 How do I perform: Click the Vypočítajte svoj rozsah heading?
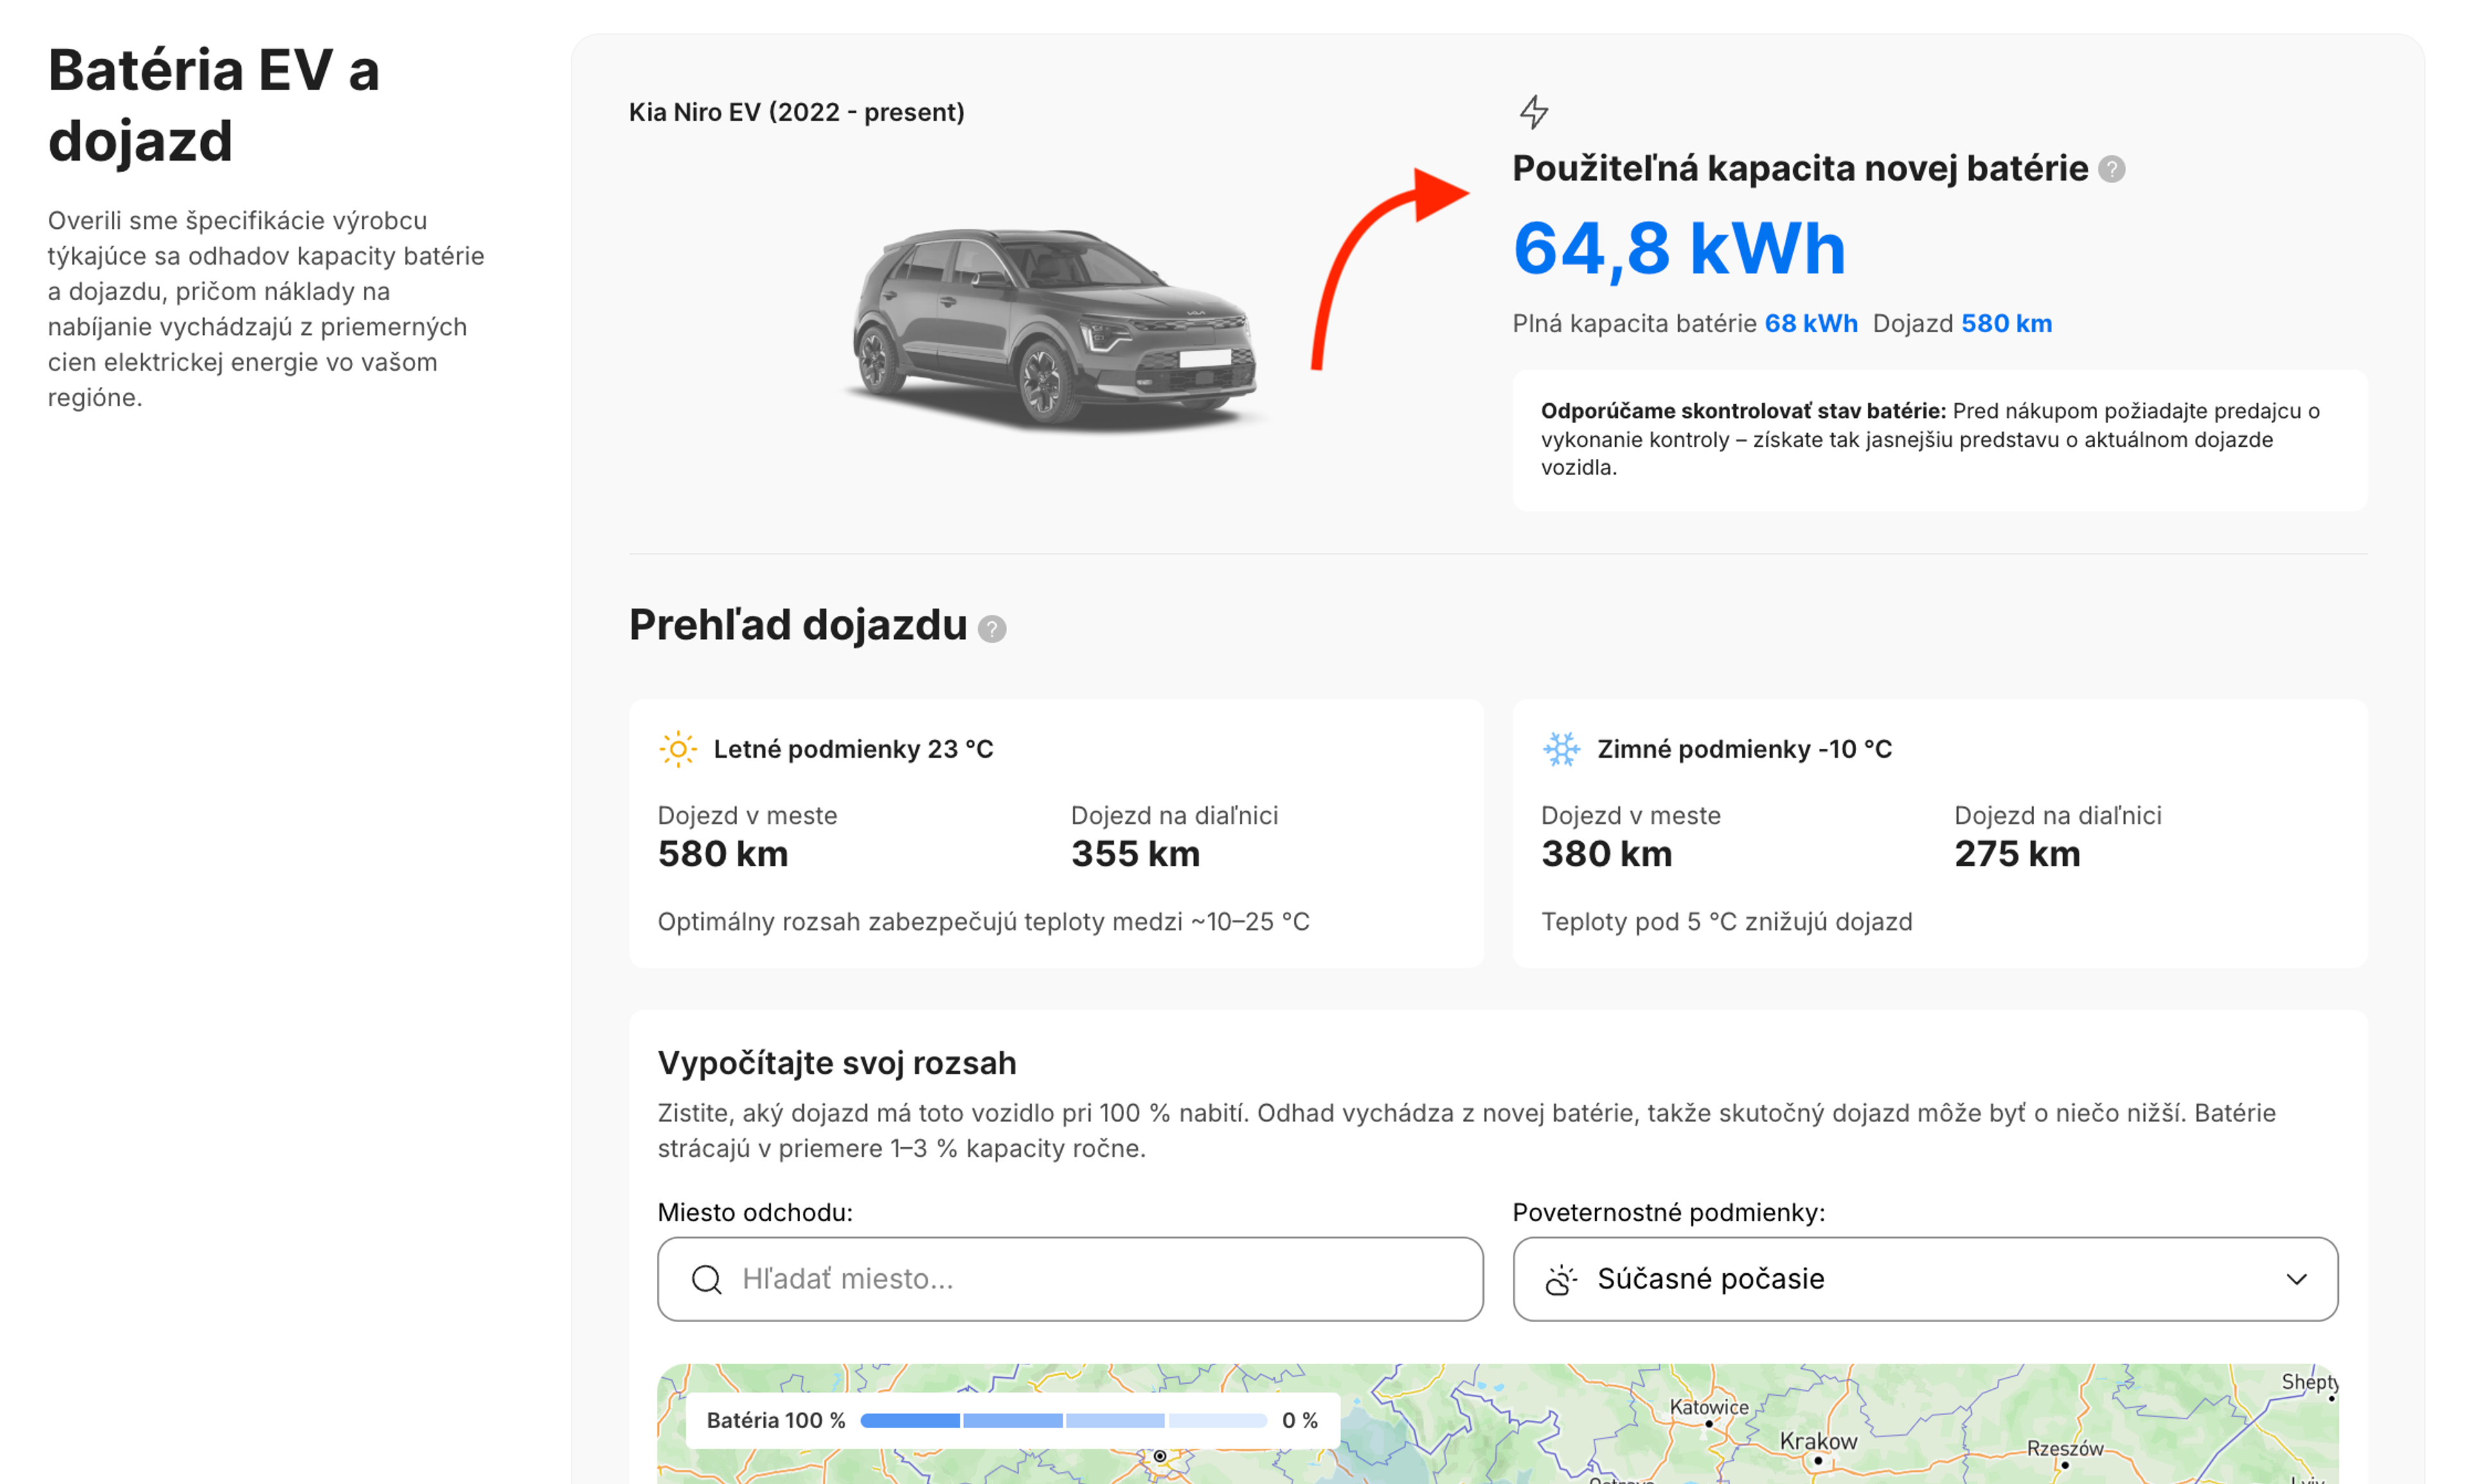(x=836, y=1063)
